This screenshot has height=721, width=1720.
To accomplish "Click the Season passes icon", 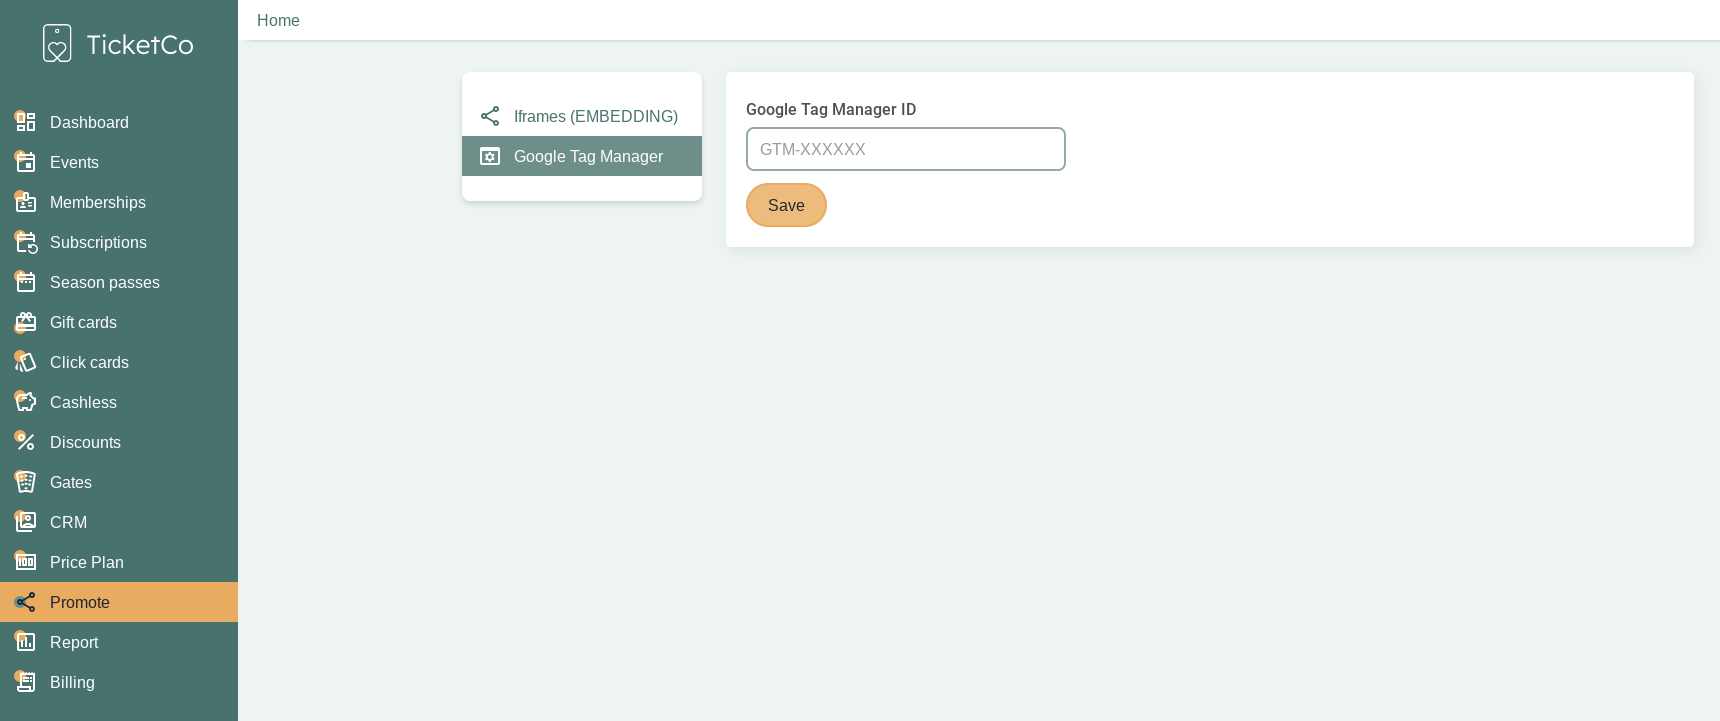I will [x=26, y=282].
